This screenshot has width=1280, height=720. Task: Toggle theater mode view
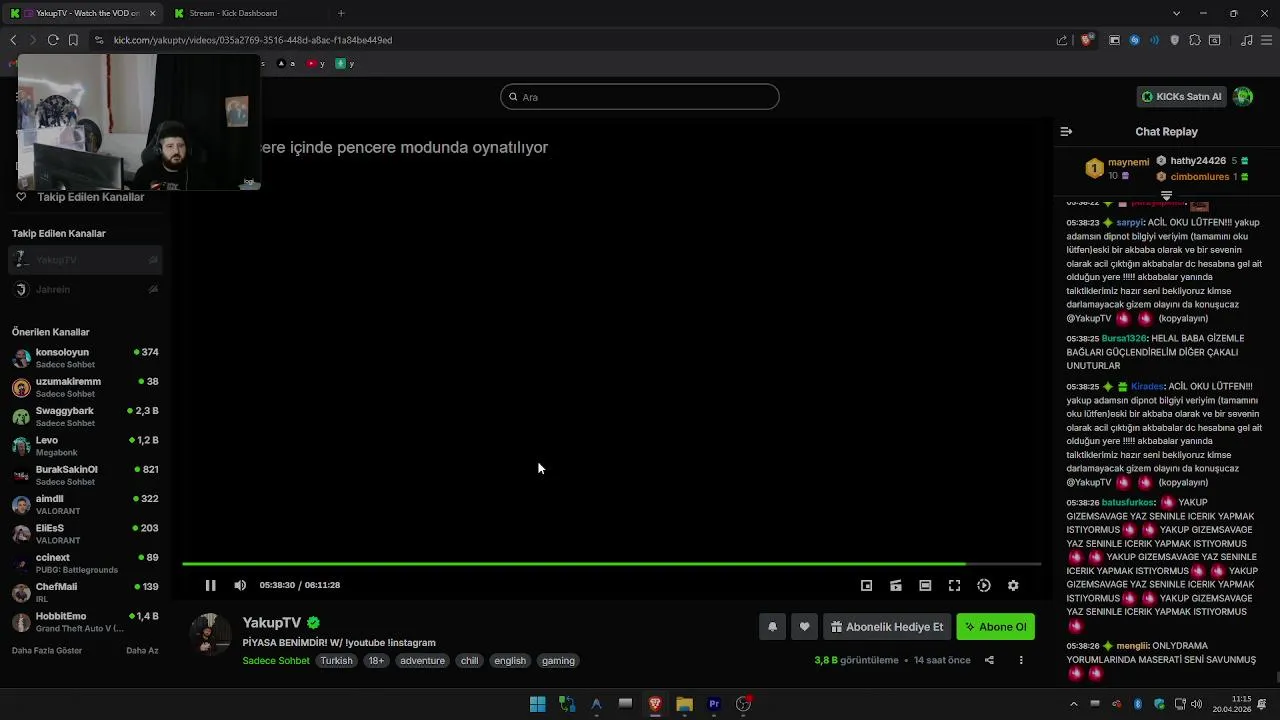[925, 585]
